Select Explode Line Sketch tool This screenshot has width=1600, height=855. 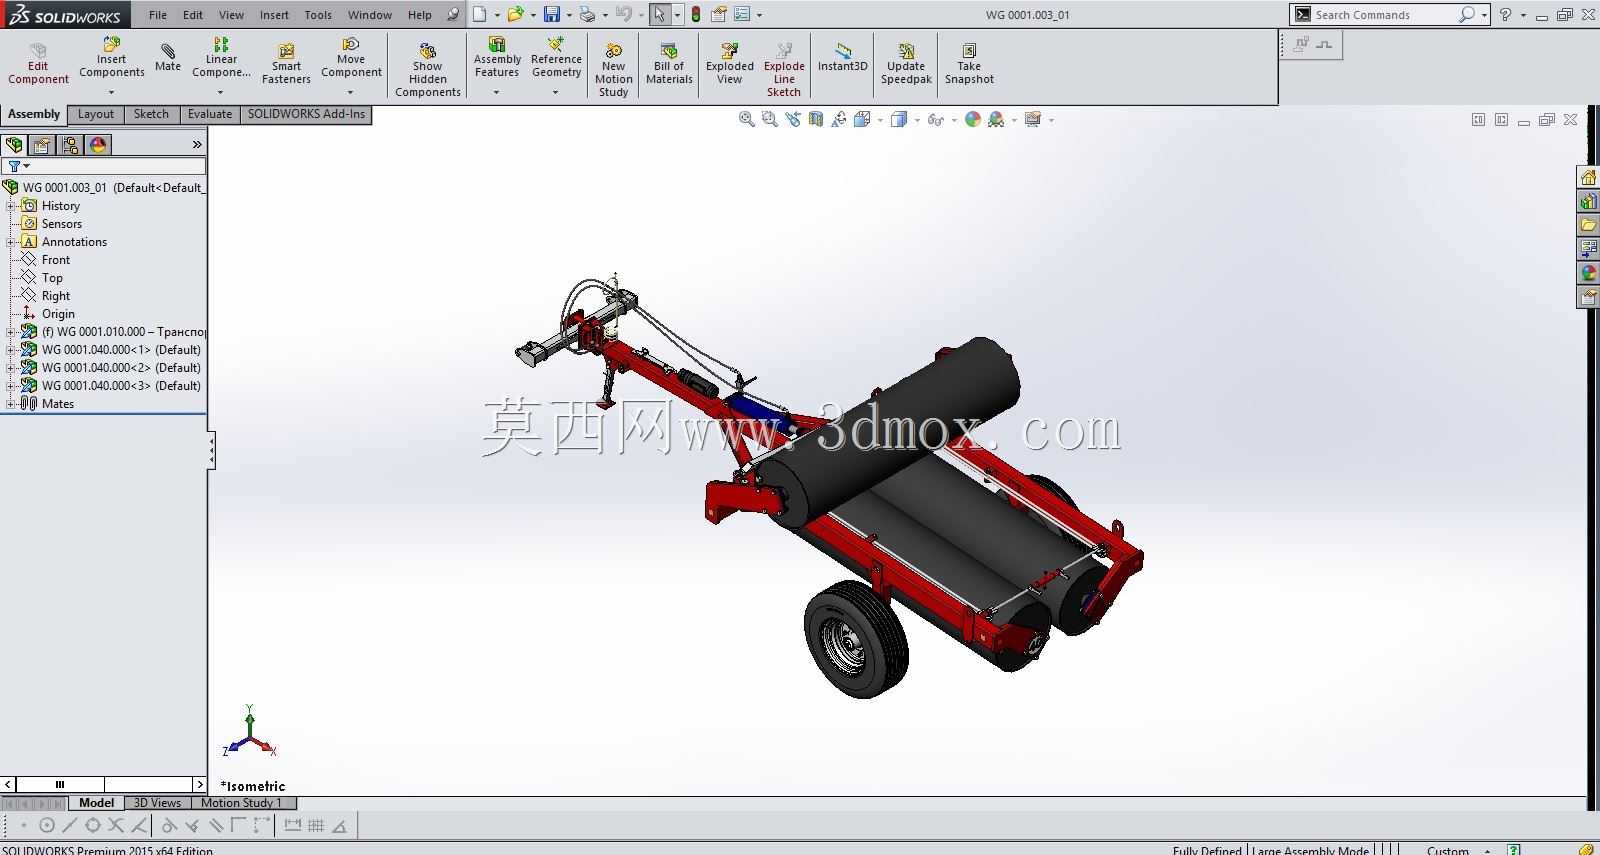[x=784, y=70]
